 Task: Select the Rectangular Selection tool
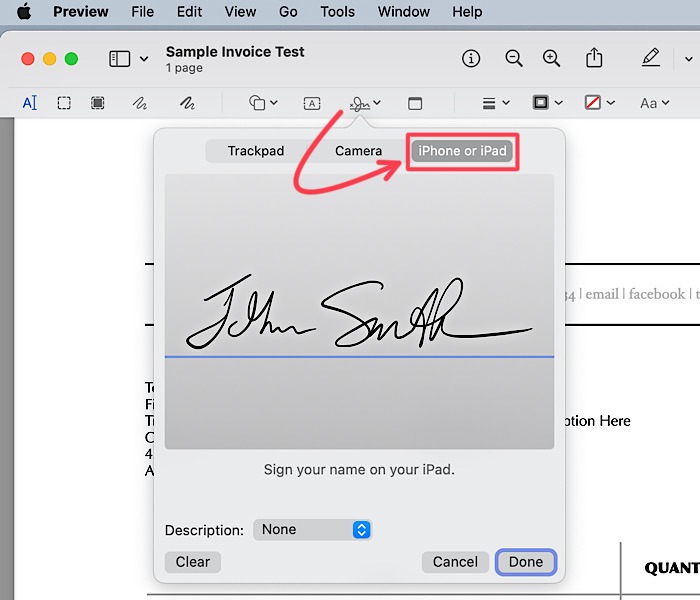[64, 103]
